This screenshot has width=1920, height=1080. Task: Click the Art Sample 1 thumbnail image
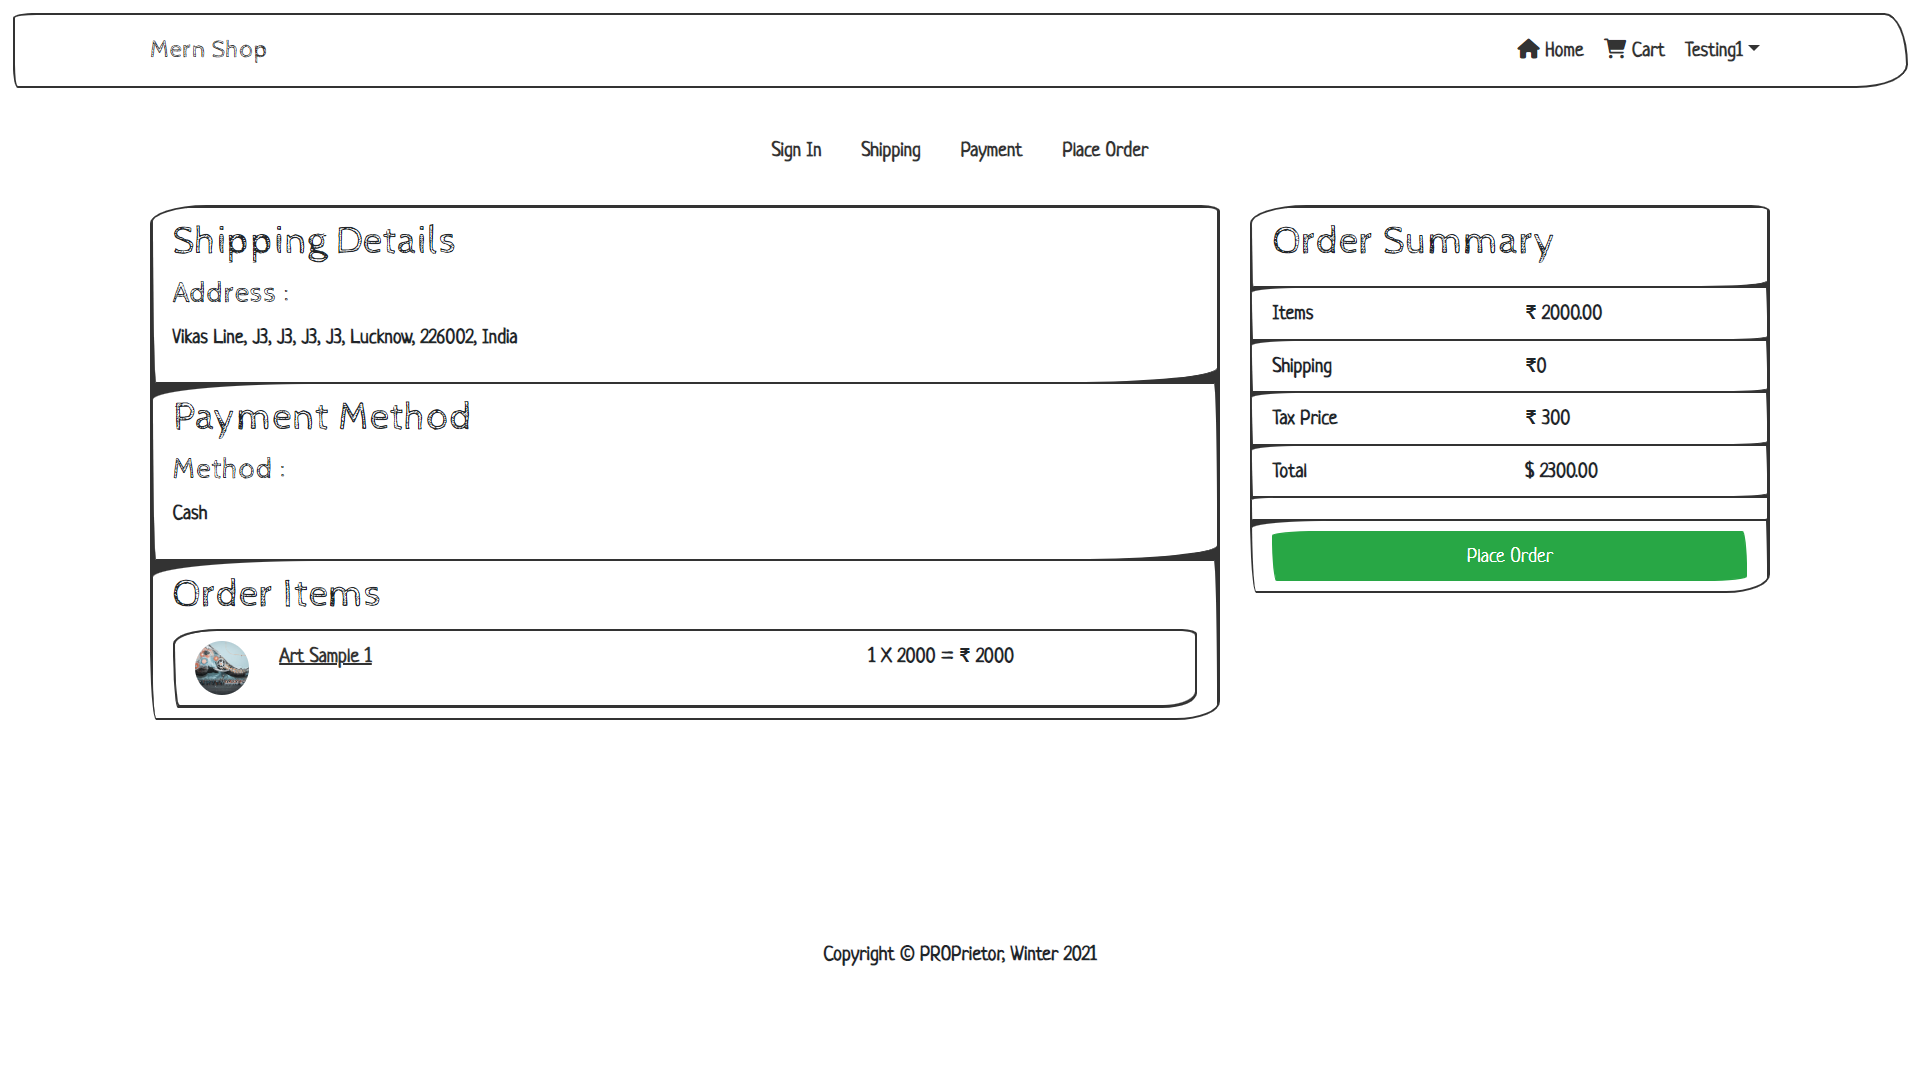tap(222, 668)
